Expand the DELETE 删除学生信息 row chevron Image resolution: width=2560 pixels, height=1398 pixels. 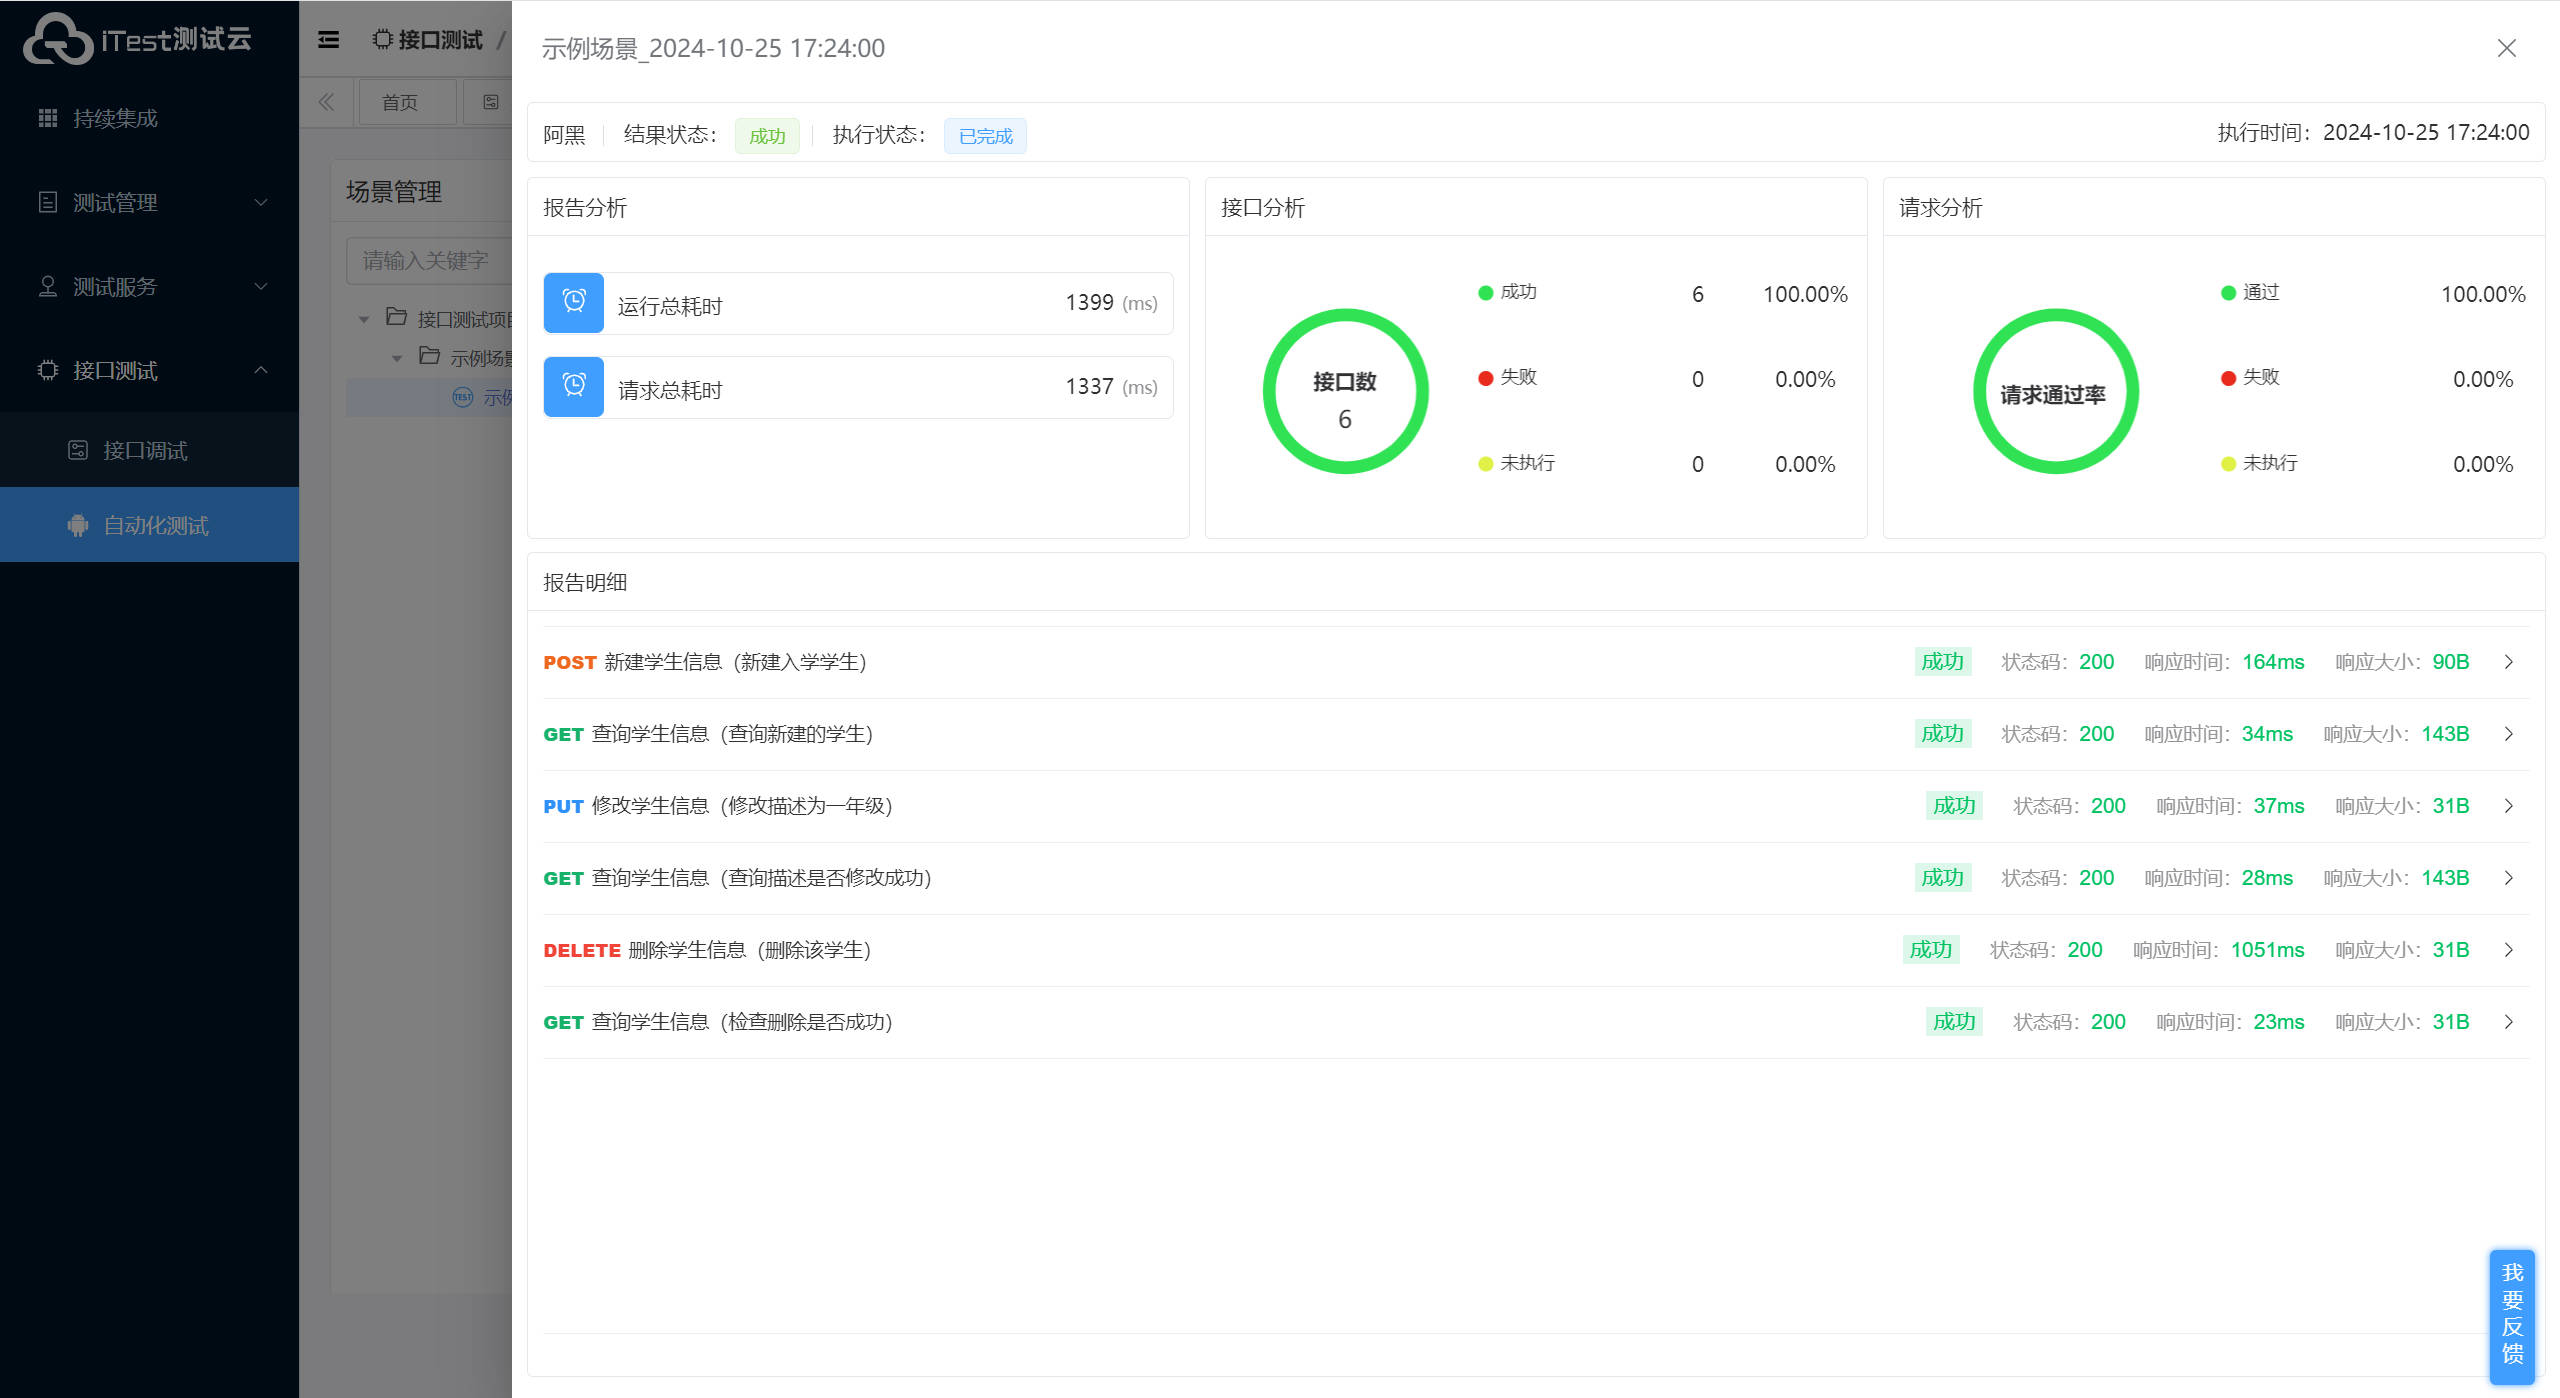coord(2508,950)
